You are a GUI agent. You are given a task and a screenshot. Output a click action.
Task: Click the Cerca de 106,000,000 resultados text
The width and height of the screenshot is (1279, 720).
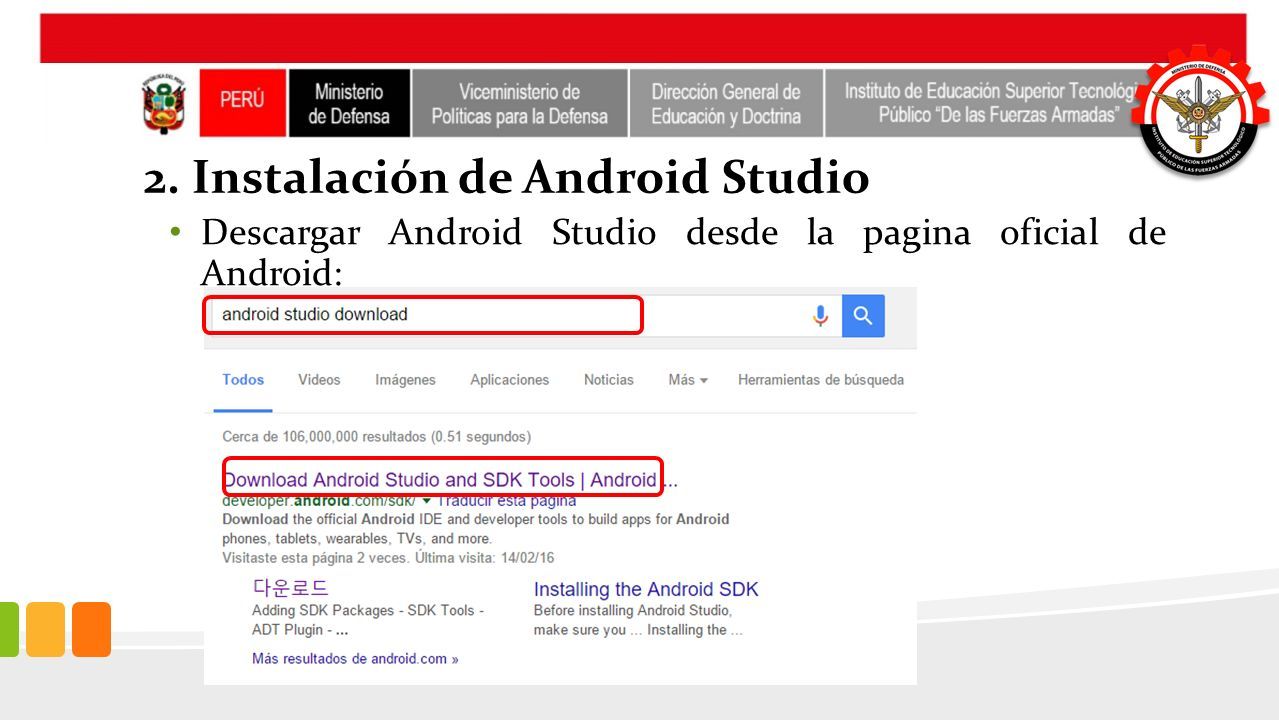point(376,437)
